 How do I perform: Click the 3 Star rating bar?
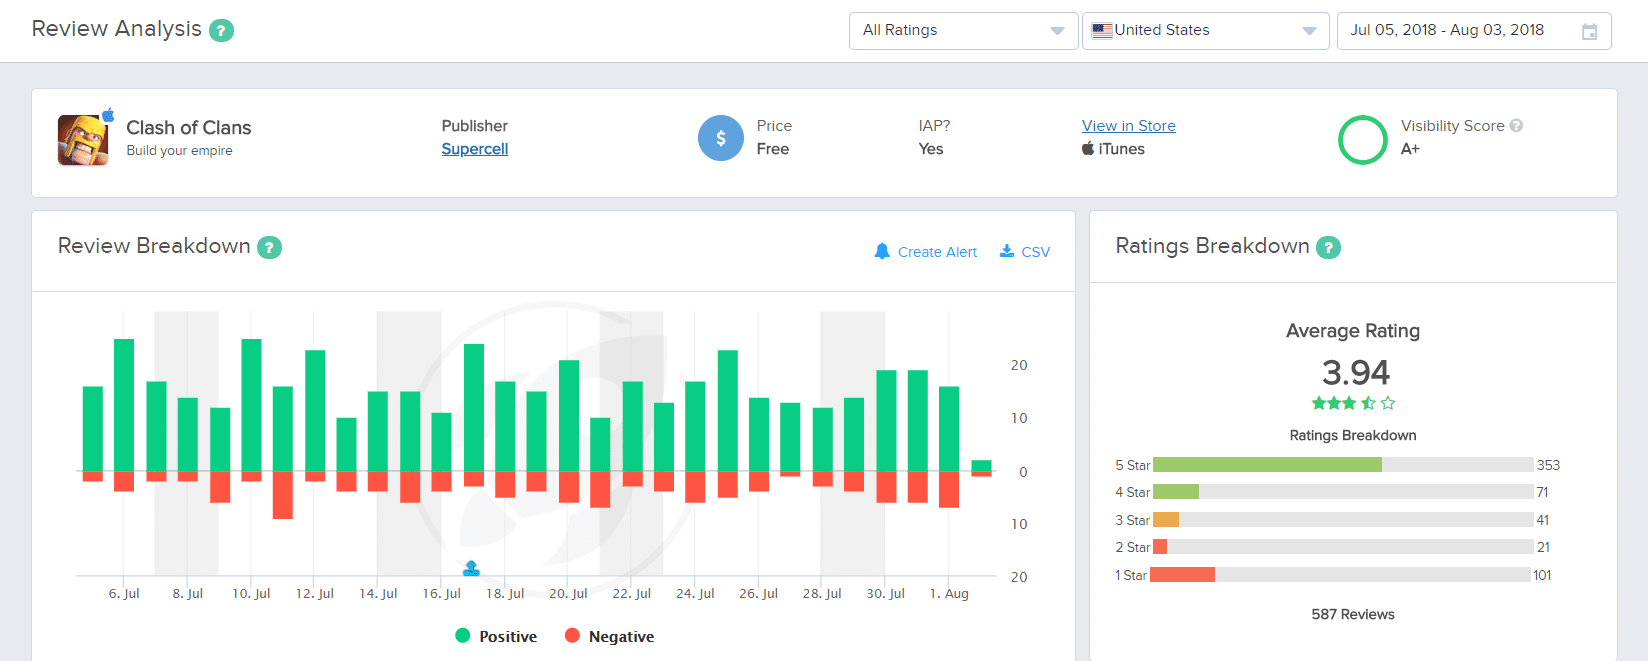pos(1343,520)
